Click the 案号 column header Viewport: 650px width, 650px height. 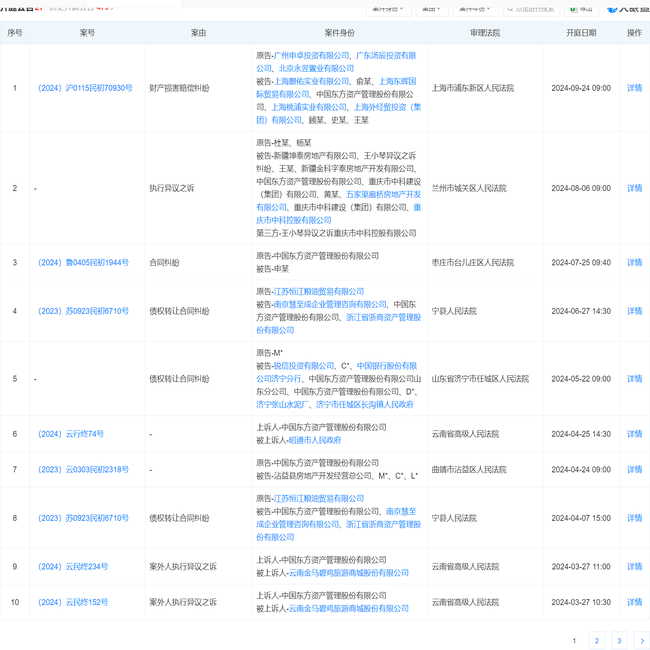pos(87,33)
